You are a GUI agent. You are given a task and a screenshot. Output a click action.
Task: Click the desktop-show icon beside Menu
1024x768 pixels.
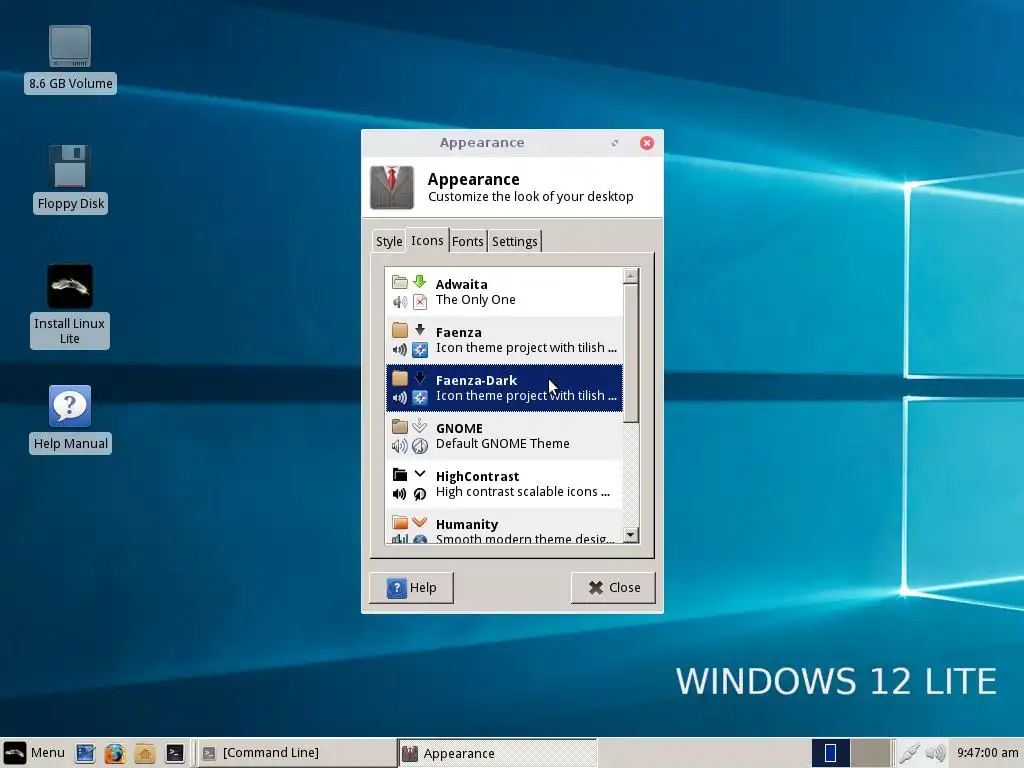click(86, 753)
